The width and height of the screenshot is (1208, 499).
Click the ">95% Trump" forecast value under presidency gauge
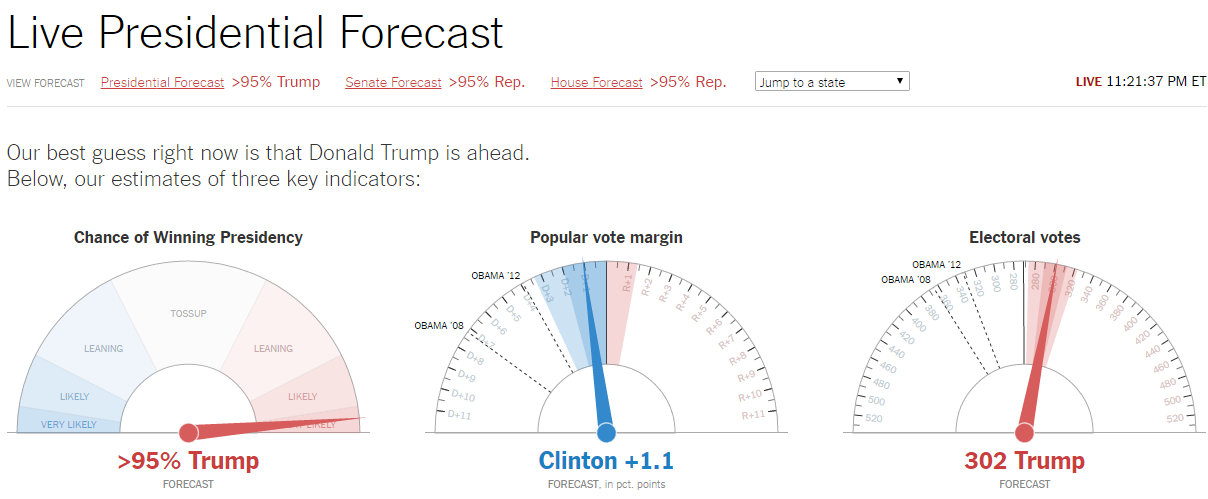(x=188, y=461)
